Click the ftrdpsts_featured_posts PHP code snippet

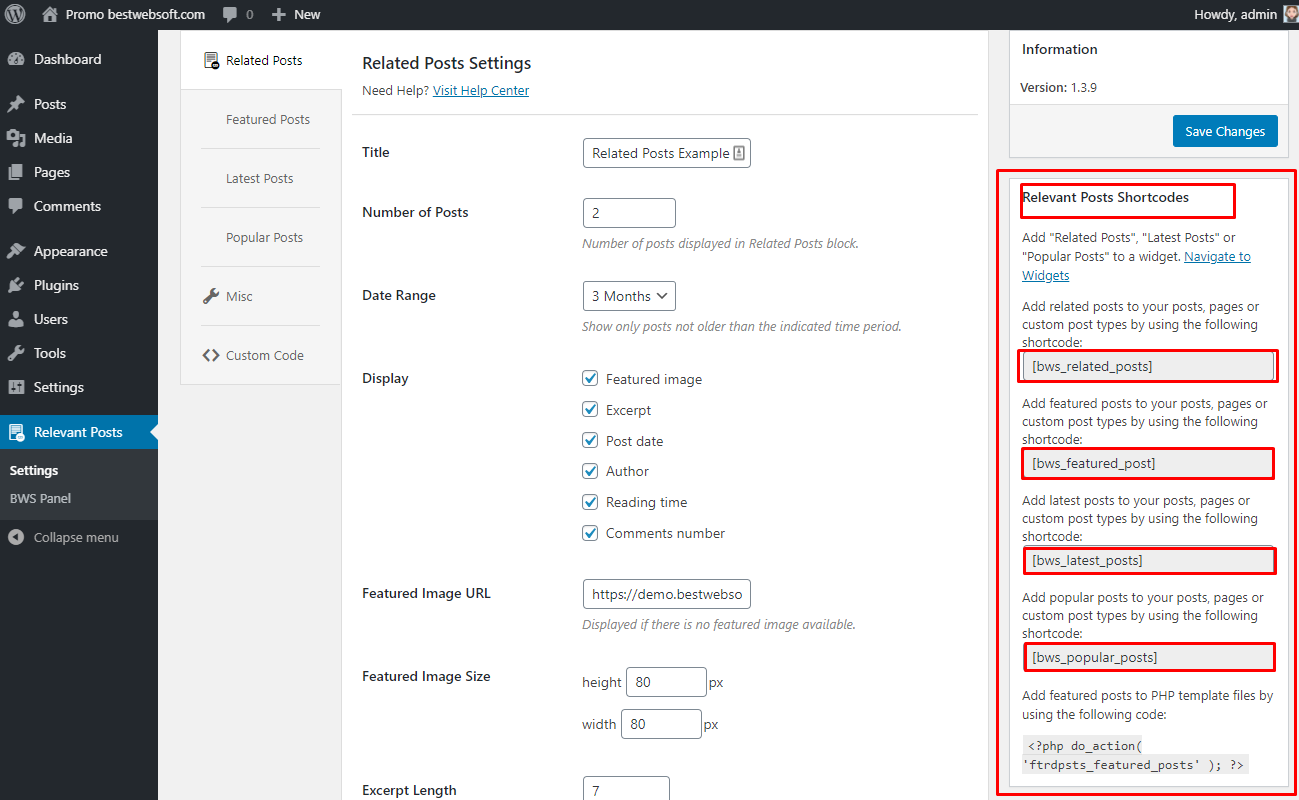pos(1136,755)
